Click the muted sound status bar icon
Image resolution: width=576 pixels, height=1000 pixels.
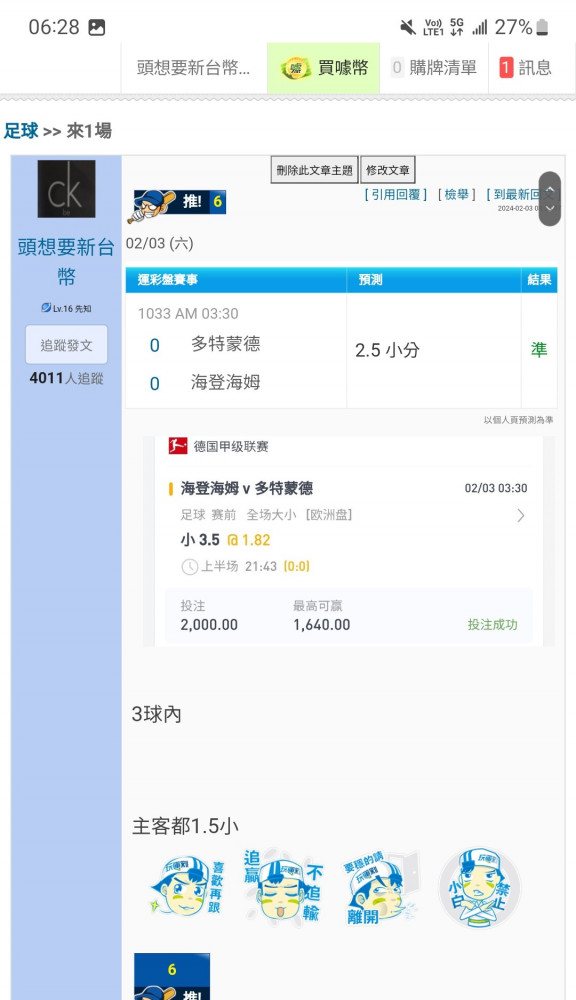pyautogui.click(x=407, y=27)
